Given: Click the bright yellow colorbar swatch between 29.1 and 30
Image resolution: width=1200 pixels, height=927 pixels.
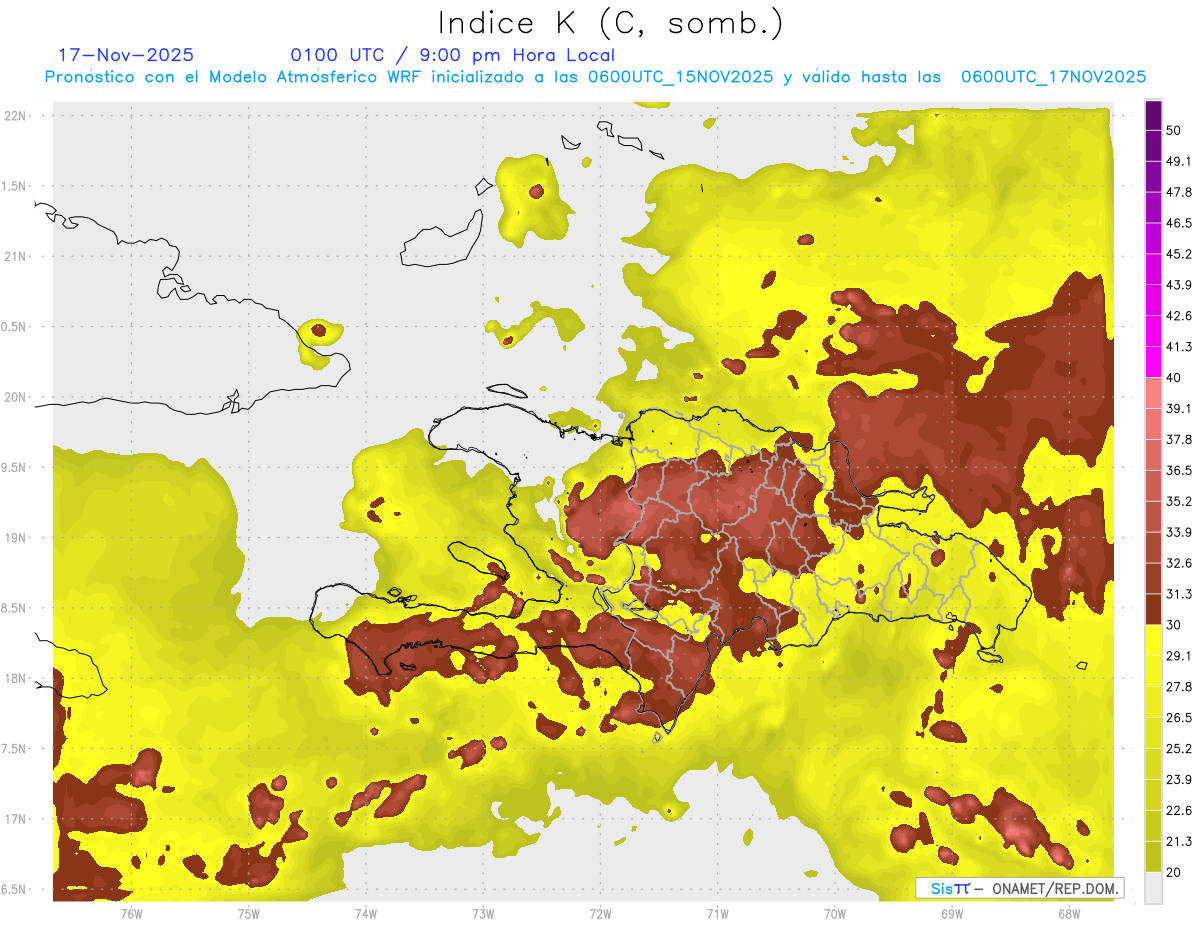Looking at the screenshot, I should coord(1153,641).
